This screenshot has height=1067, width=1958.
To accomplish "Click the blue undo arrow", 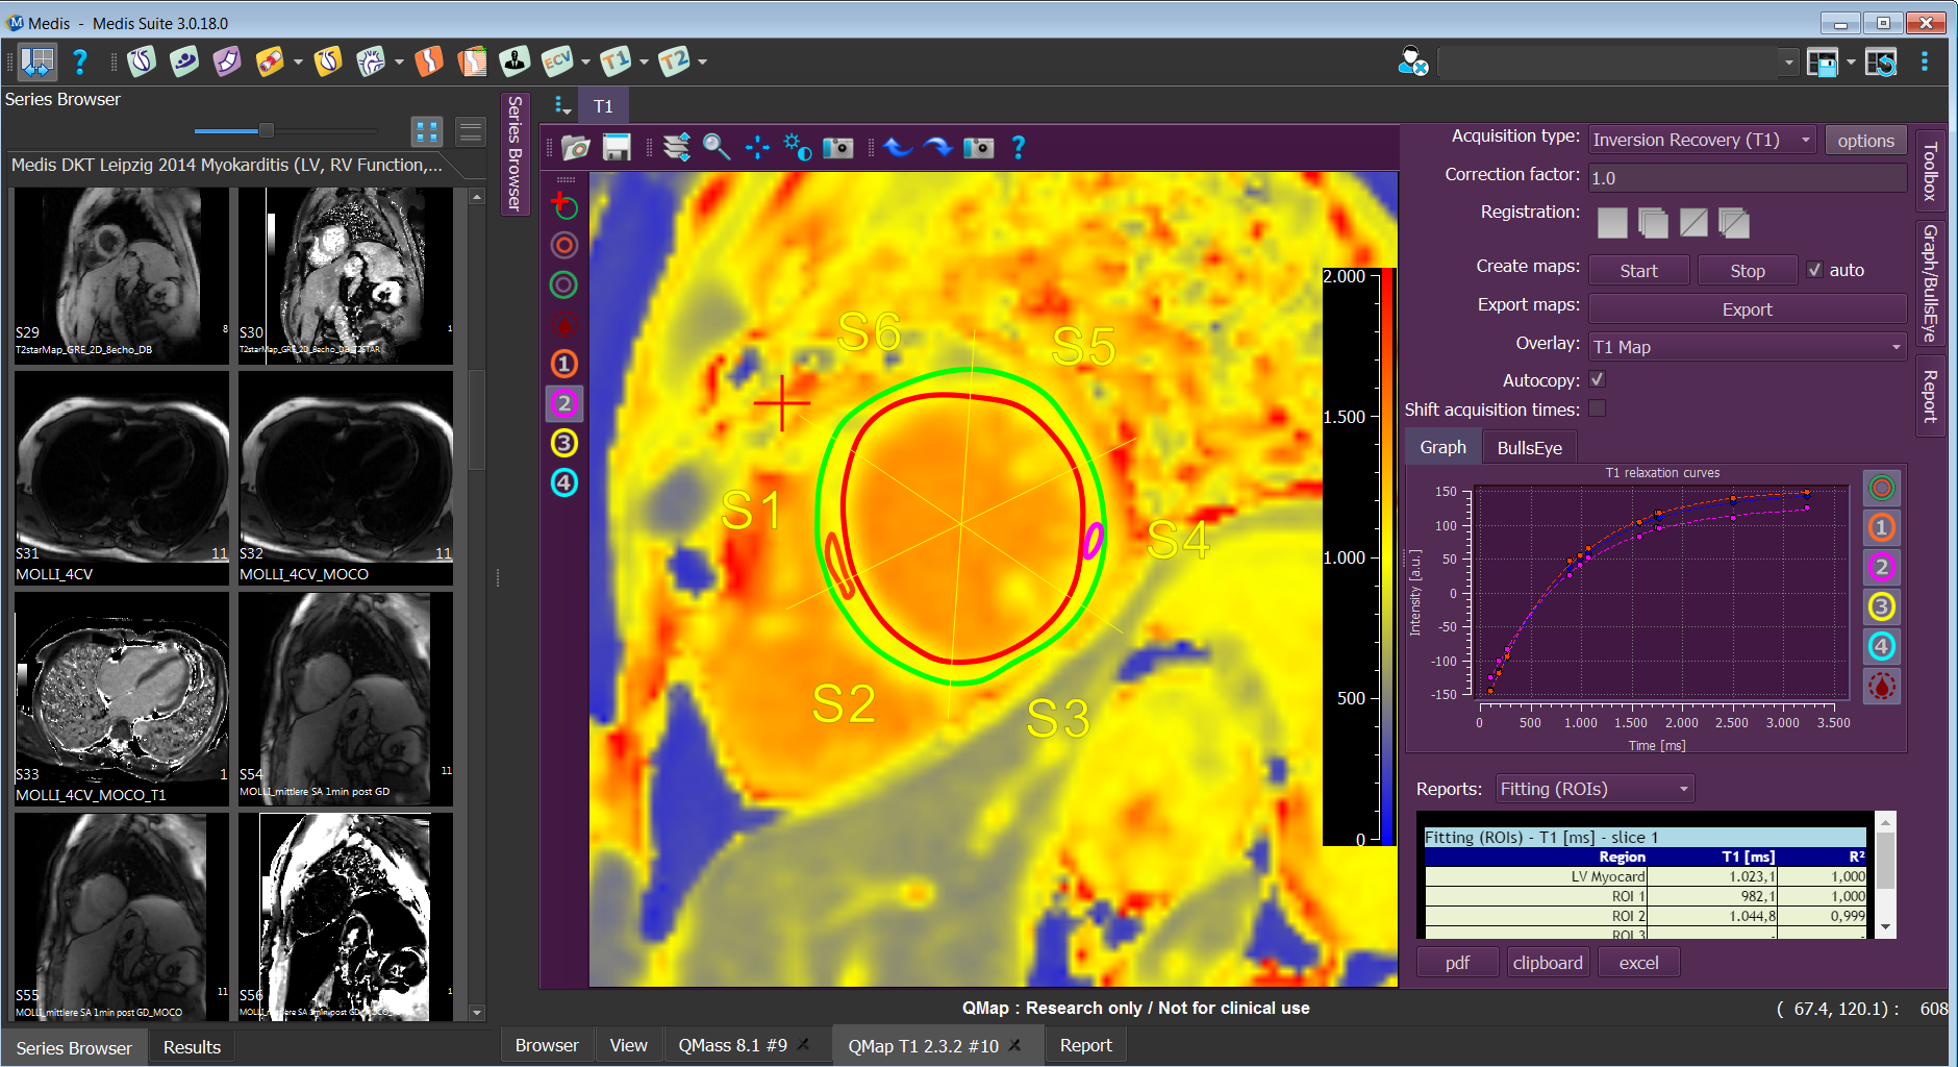I will 897,148.
